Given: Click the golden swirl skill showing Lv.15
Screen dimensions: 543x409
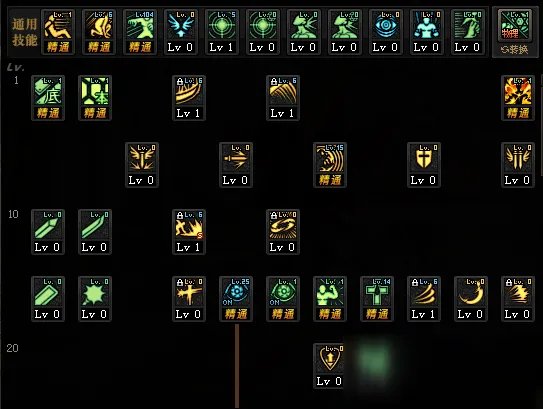Looking at the screenshot, I should (330, 165).
